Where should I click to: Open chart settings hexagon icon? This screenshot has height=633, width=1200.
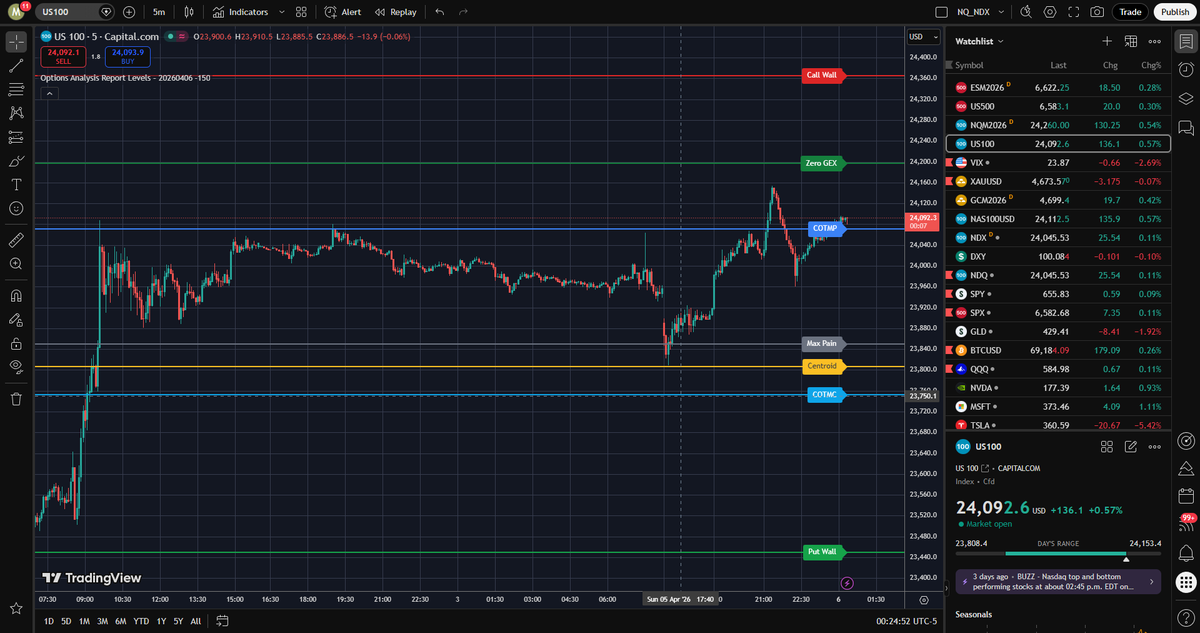click(x=1049, y=12)
